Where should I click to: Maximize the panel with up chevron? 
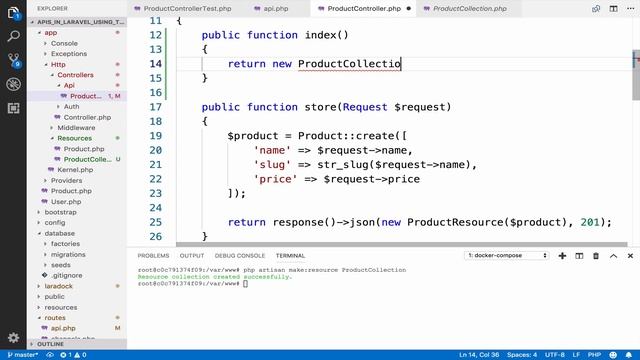(613, 256)
